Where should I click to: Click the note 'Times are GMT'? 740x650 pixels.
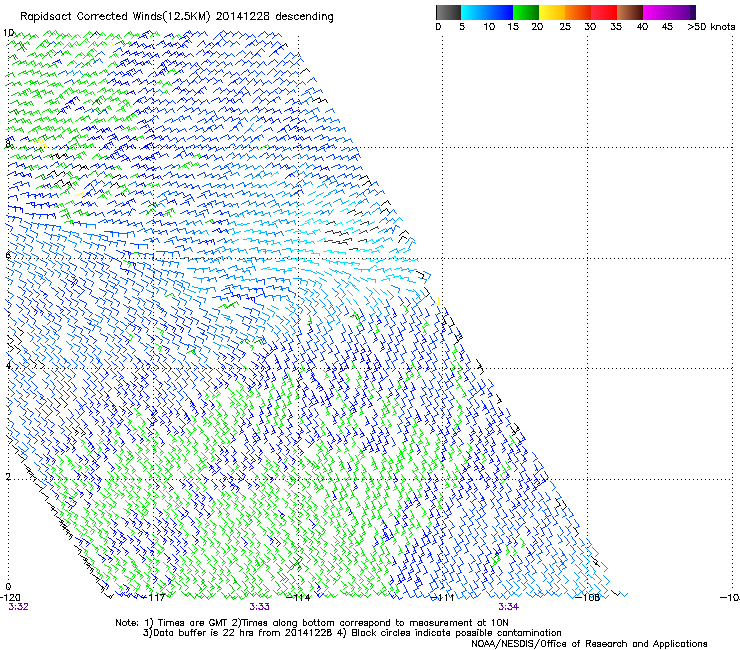point(192,623)
